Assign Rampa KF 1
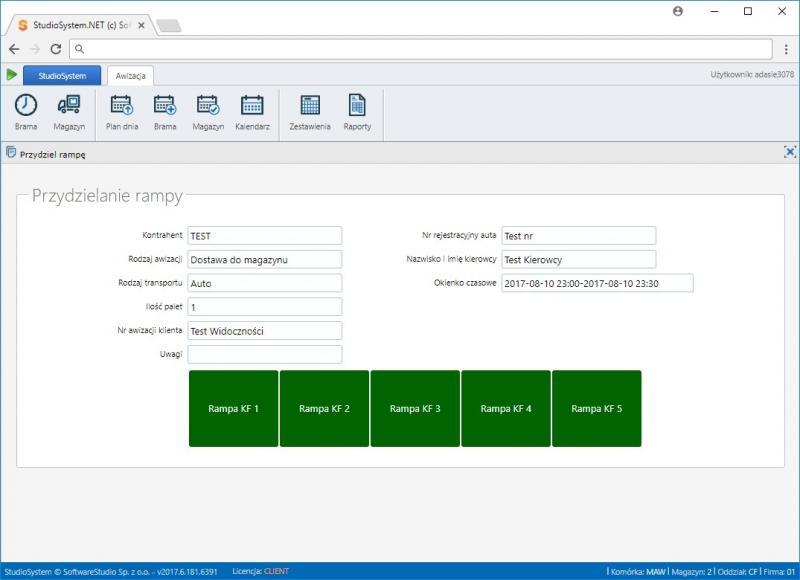This screenshot has height=580, width=800. pyautogui.click(x=233, y=409)
